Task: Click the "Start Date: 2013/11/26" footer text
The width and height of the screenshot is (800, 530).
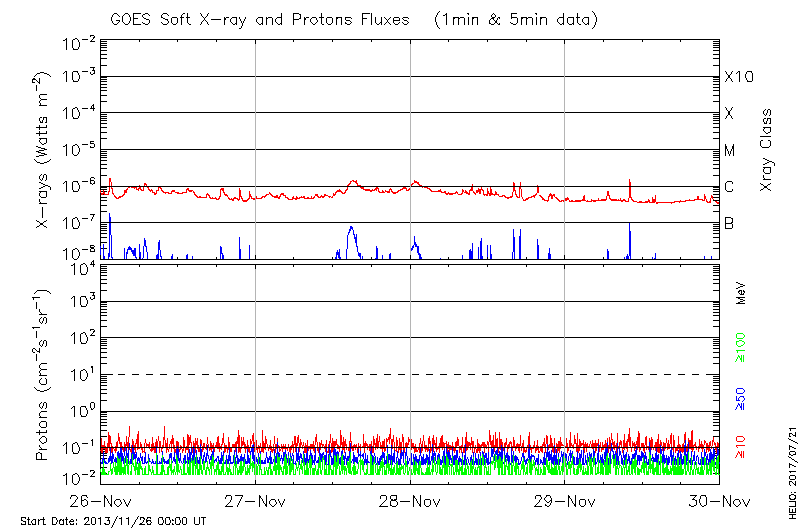Action: [x=113, y=521]
